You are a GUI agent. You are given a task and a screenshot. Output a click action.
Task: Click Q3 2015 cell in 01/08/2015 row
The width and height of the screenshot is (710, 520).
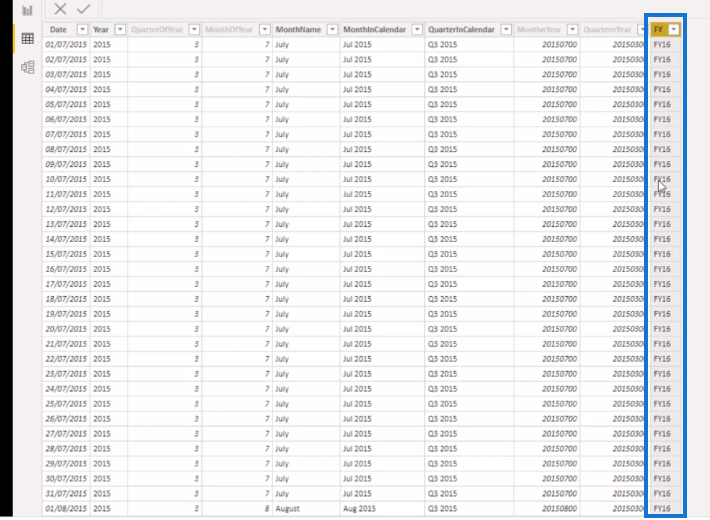click(469, 508)
